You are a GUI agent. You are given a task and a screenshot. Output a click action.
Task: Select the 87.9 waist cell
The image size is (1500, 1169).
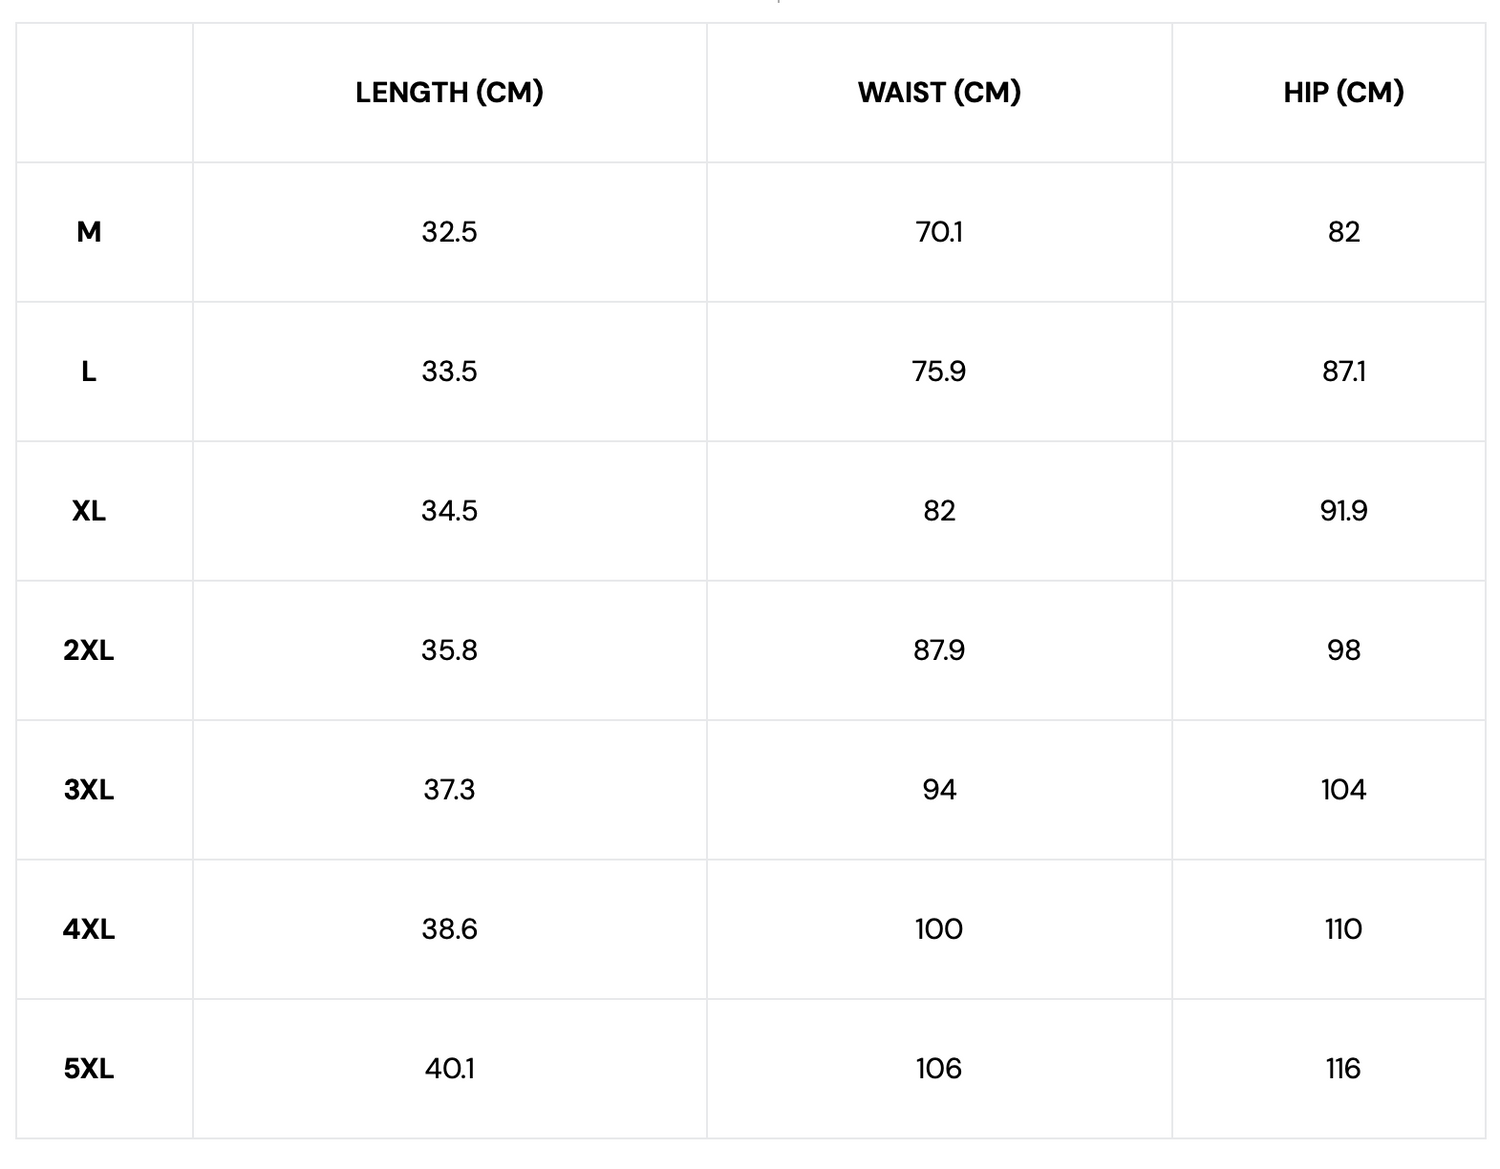pyautogui.click(x=939, y=650)
